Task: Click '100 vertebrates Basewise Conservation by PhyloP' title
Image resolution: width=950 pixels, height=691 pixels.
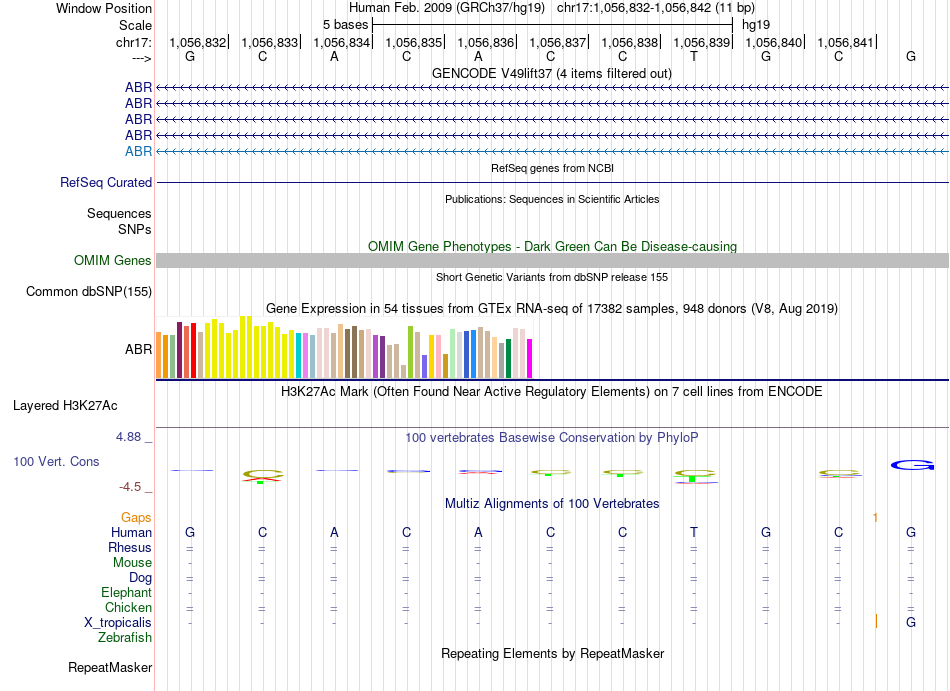Action: tap(552, 437)
